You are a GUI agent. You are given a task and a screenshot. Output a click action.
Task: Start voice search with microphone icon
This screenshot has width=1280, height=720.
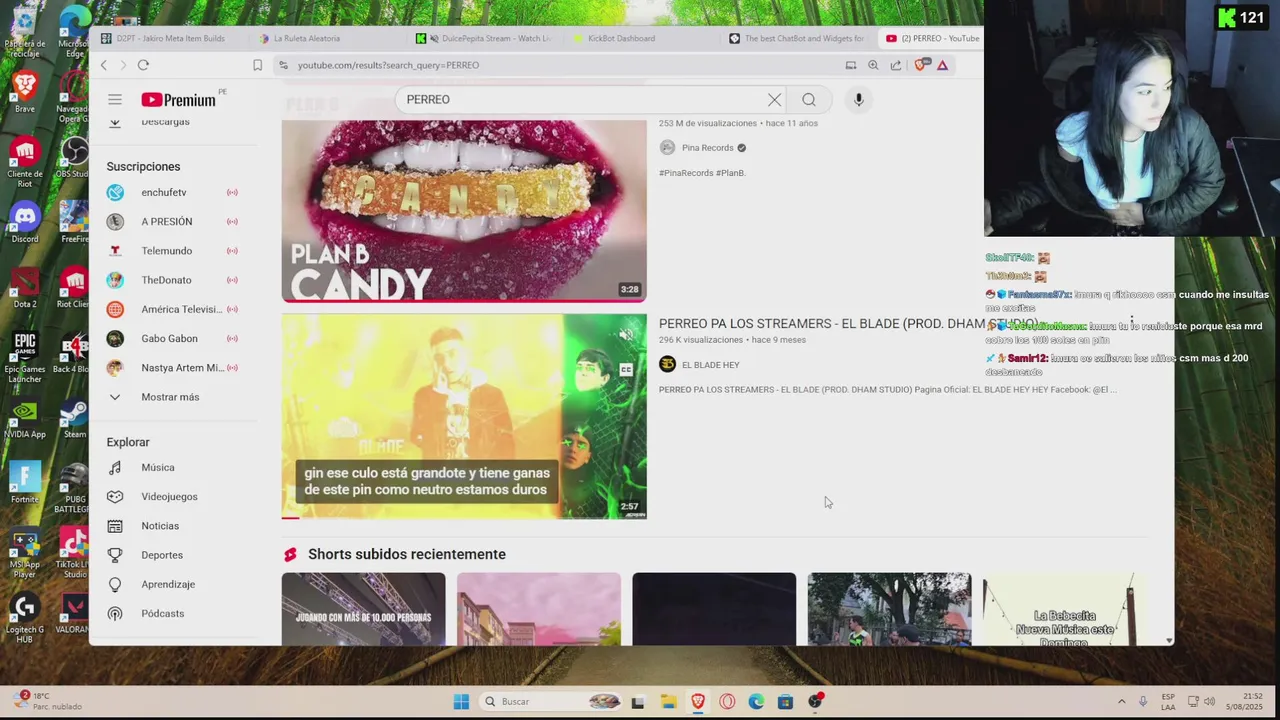tap(858, 99)
